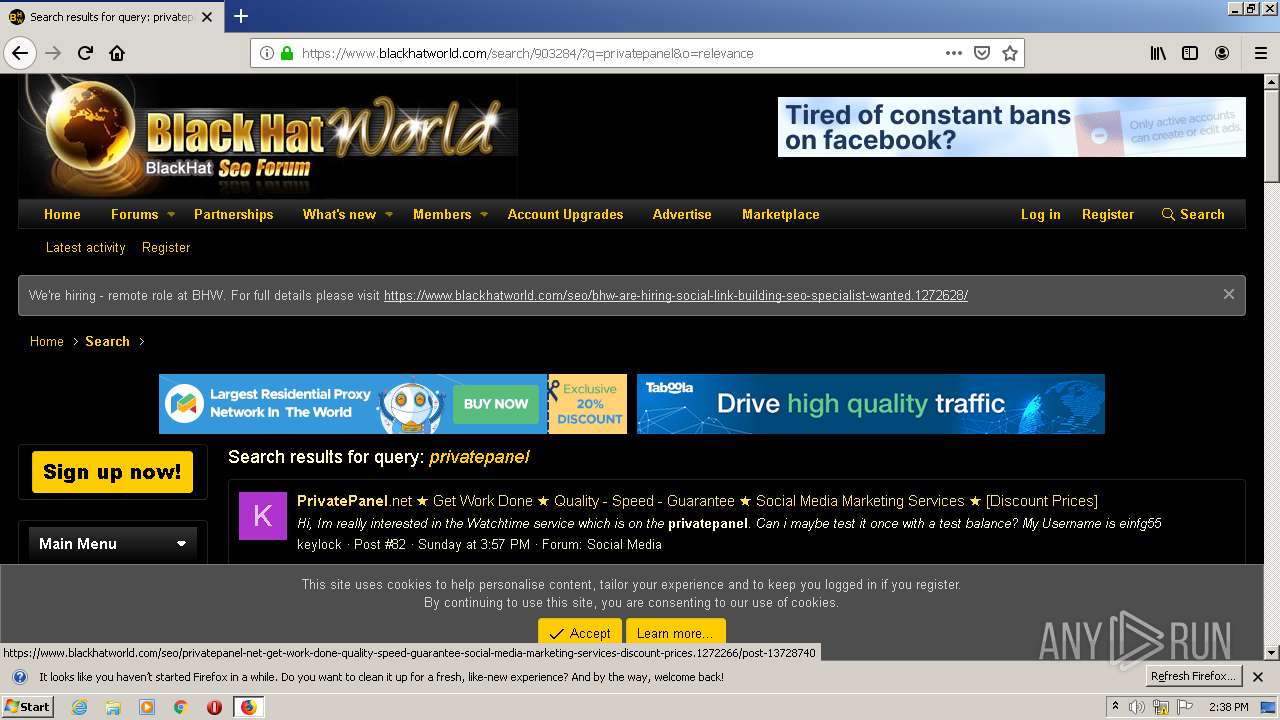Viewport: 1280px width, 720px height.
Task: Expand the Forums dropdown arrow
Action: click(171, 214)
